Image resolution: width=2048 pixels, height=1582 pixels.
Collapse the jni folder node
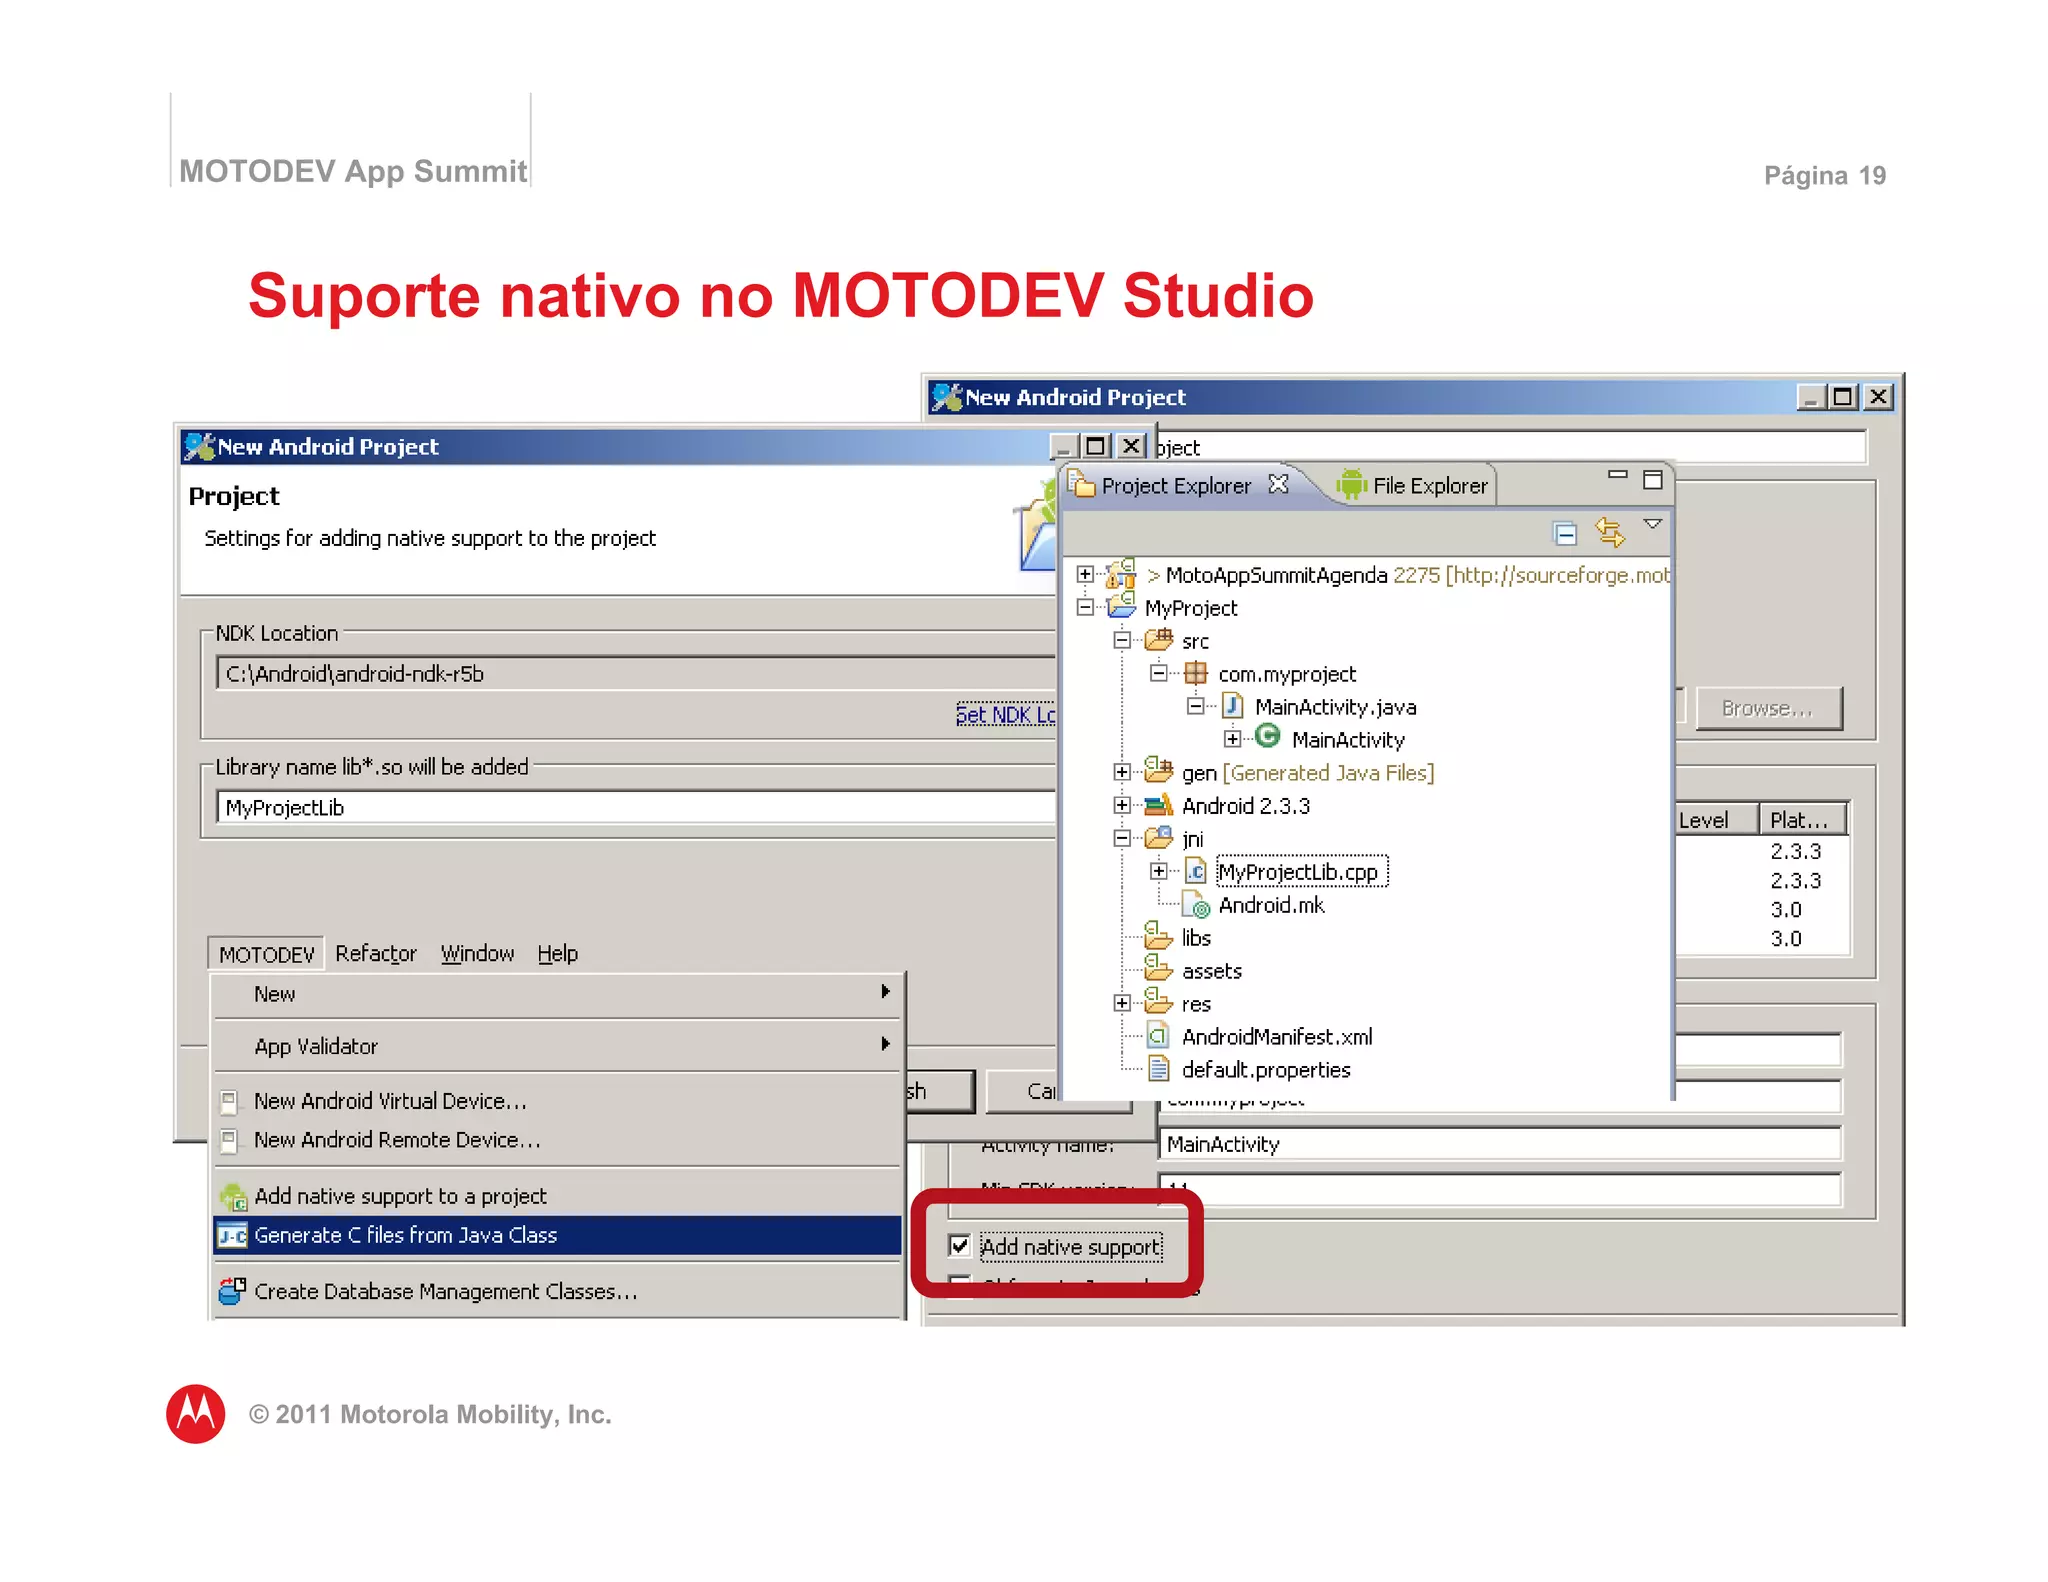[x=1121, y=838]
